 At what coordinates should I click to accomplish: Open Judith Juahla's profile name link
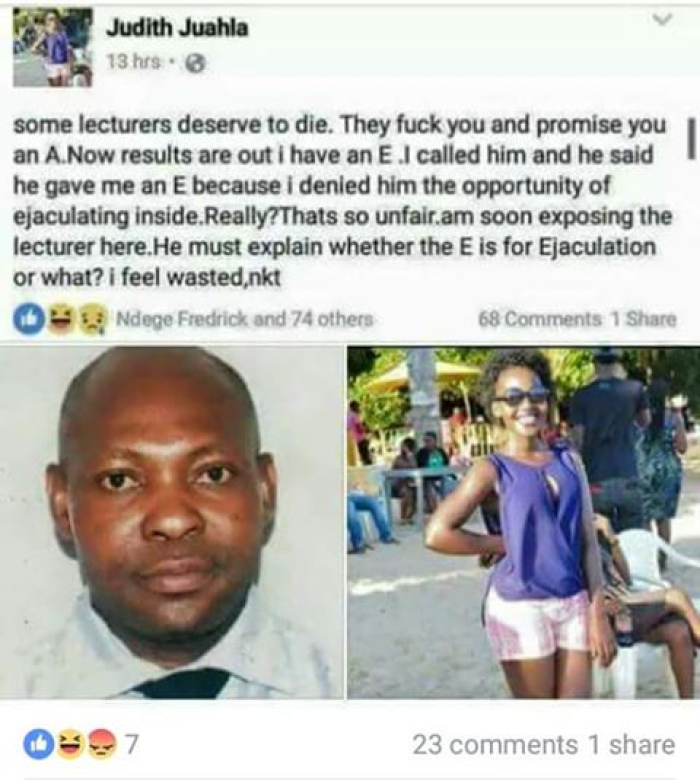tap(177, 28)
